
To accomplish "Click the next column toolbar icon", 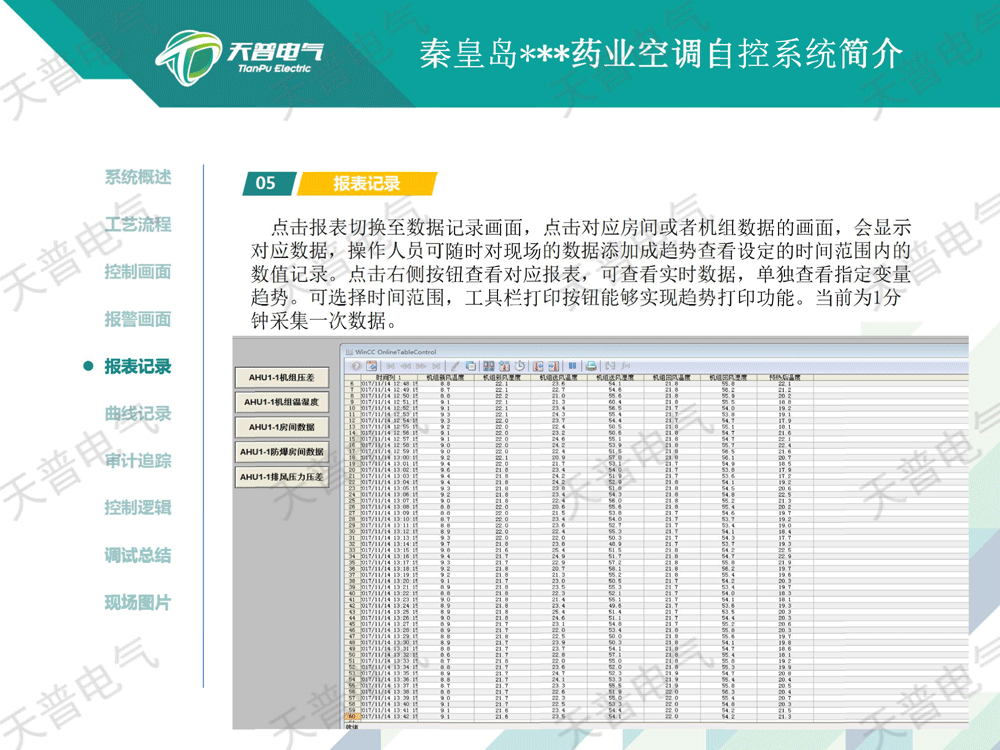I will click(x=554, y=366).
